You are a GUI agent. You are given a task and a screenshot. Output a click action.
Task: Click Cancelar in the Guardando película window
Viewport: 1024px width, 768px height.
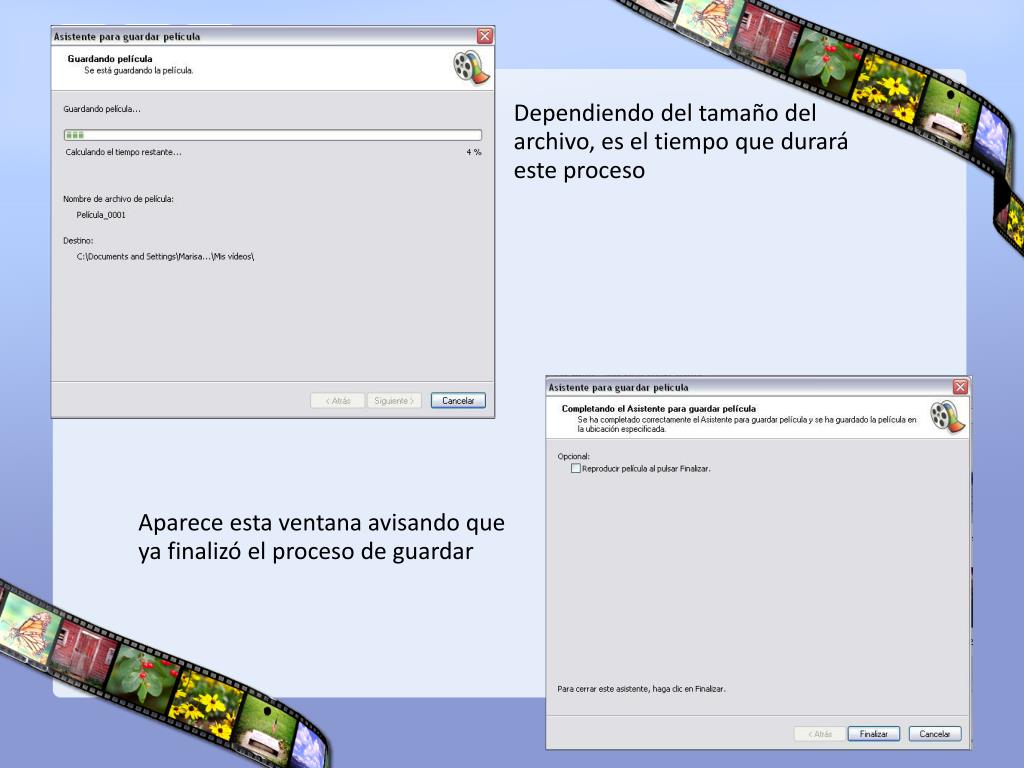point(458,400)
